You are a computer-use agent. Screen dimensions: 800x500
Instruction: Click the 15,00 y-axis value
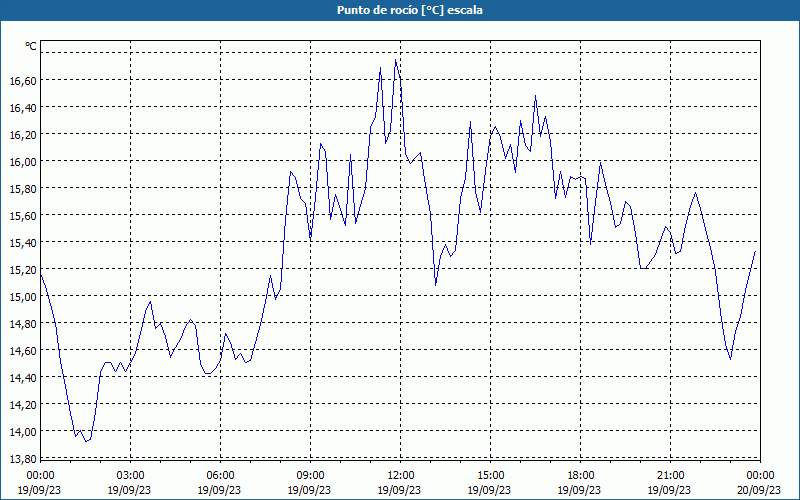pos(23,297)
